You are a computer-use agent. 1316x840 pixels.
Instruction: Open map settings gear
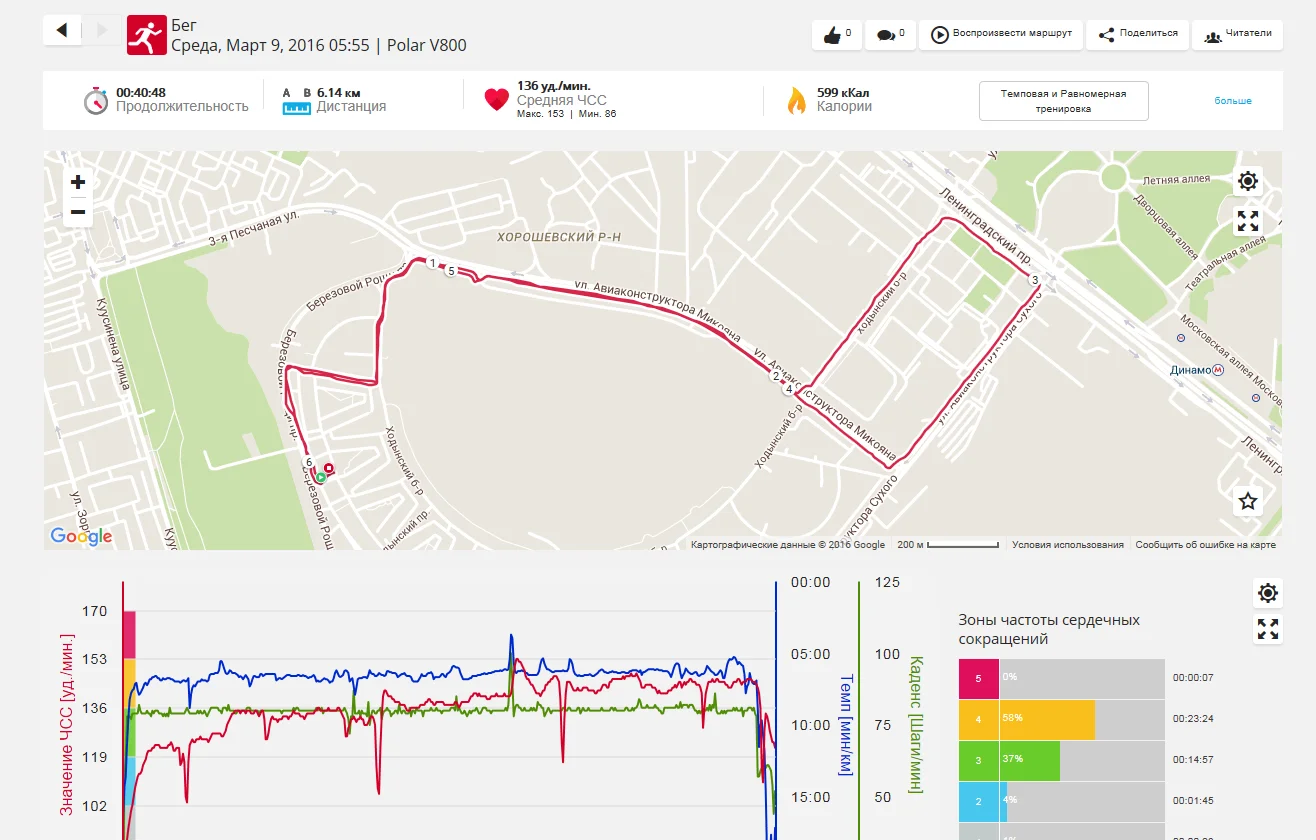click(1248, 181)
